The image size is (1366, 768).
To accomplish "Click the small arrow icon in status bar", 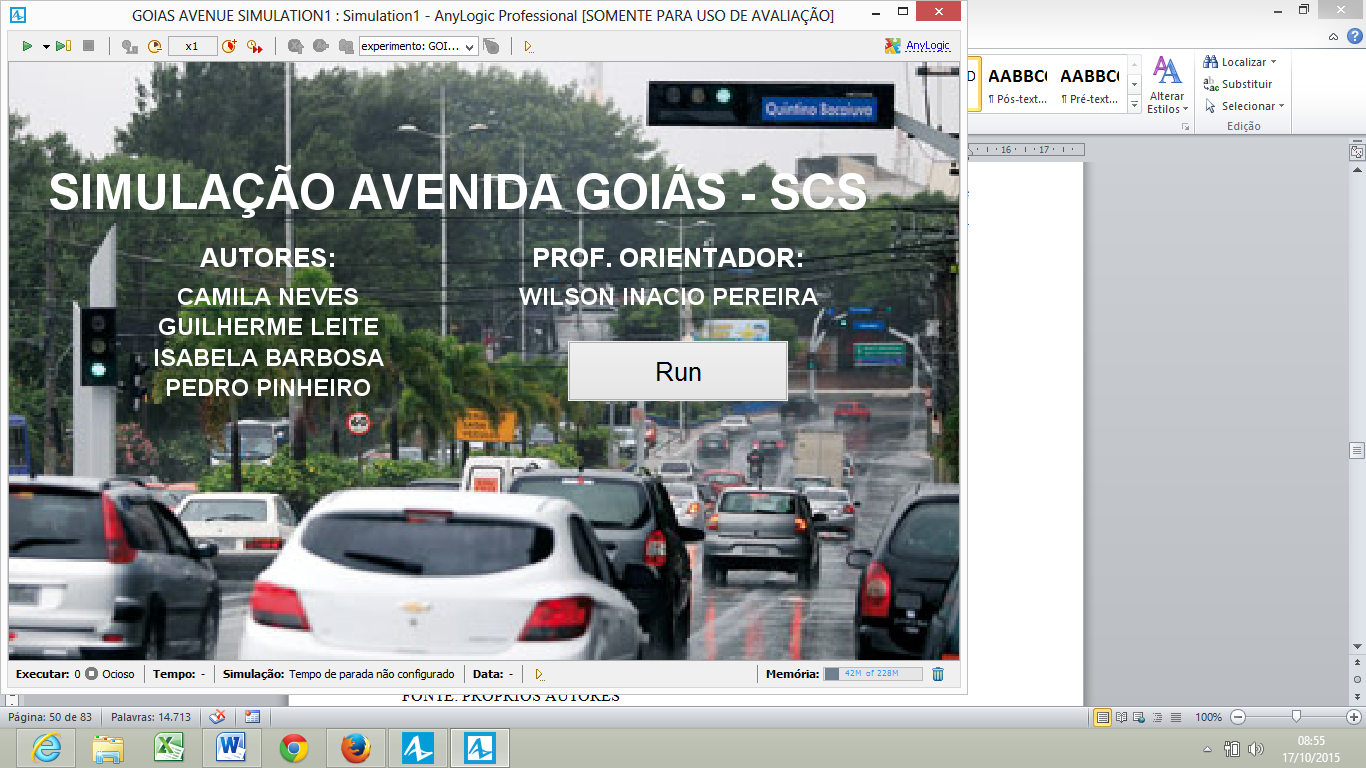I will point(540,675).
